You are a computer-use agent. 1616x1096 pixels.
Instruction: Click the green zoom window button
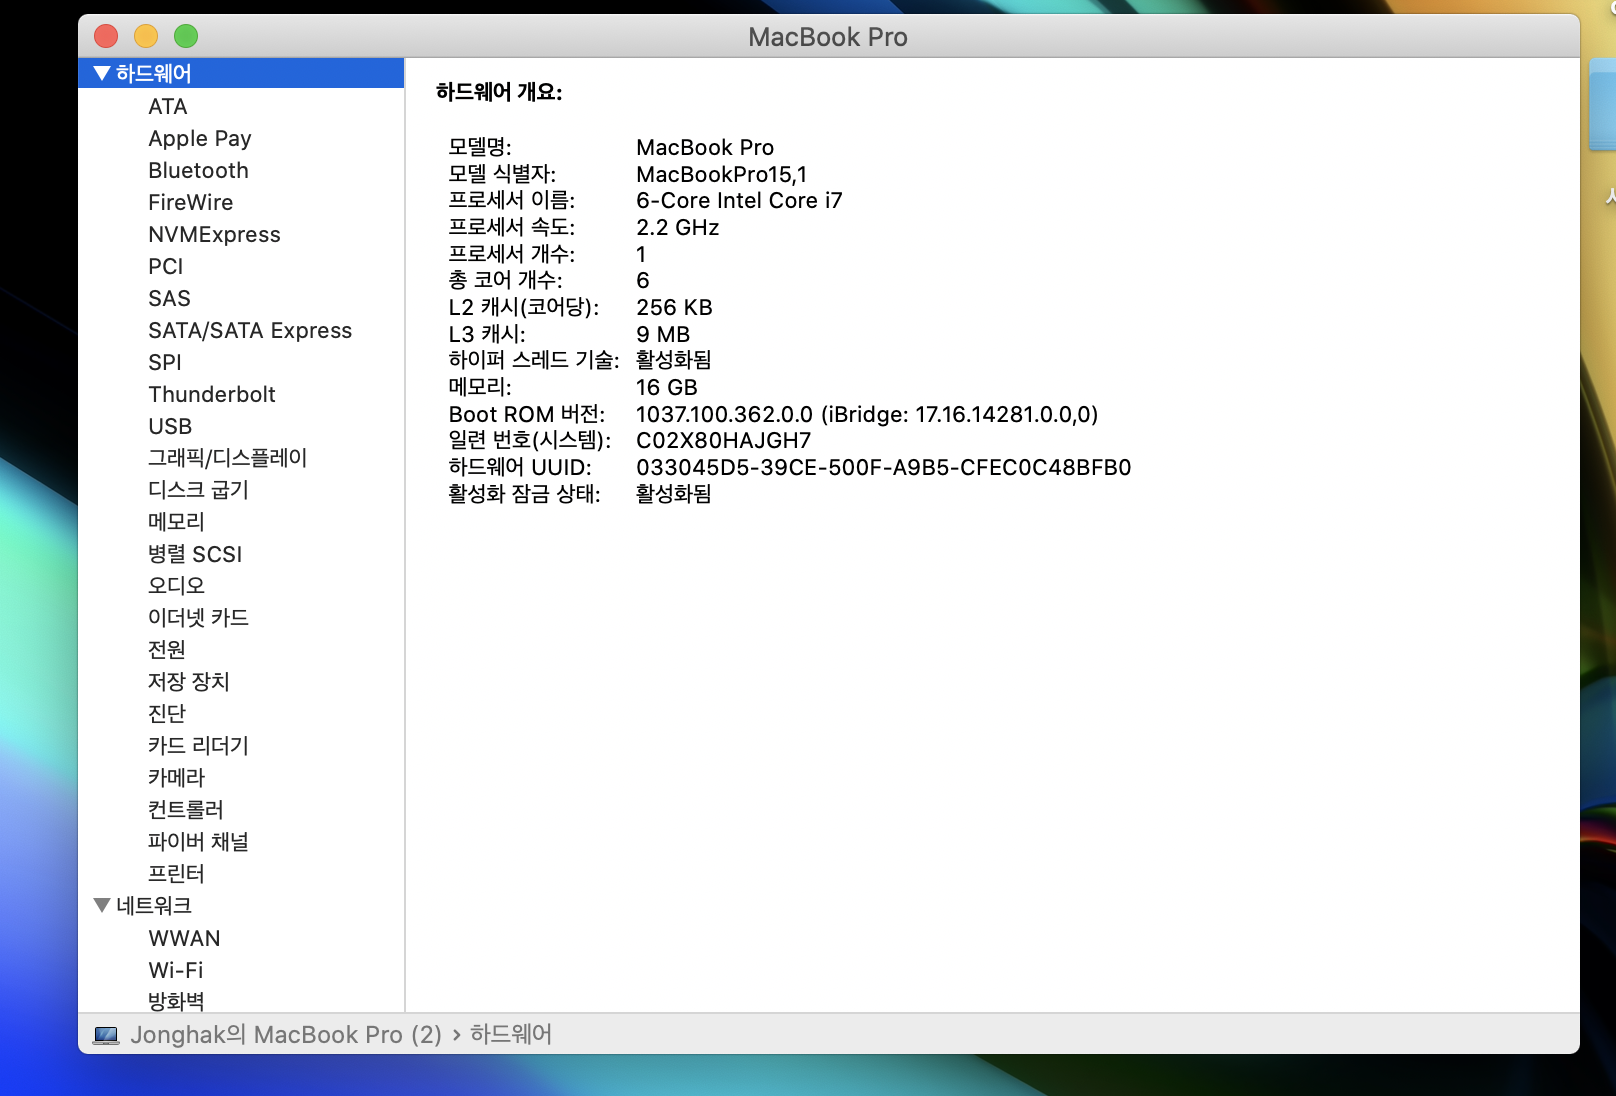click(186, 37)
